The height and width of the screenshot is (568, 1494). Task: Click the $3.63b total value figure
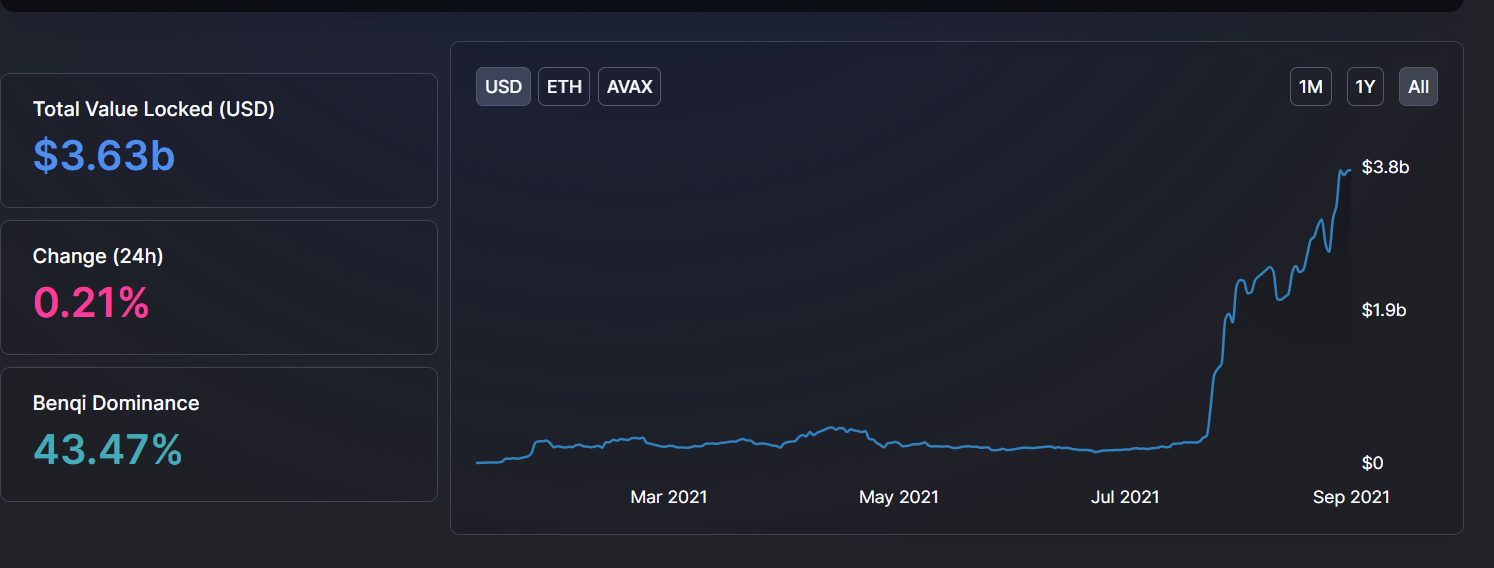pos(104,155)
